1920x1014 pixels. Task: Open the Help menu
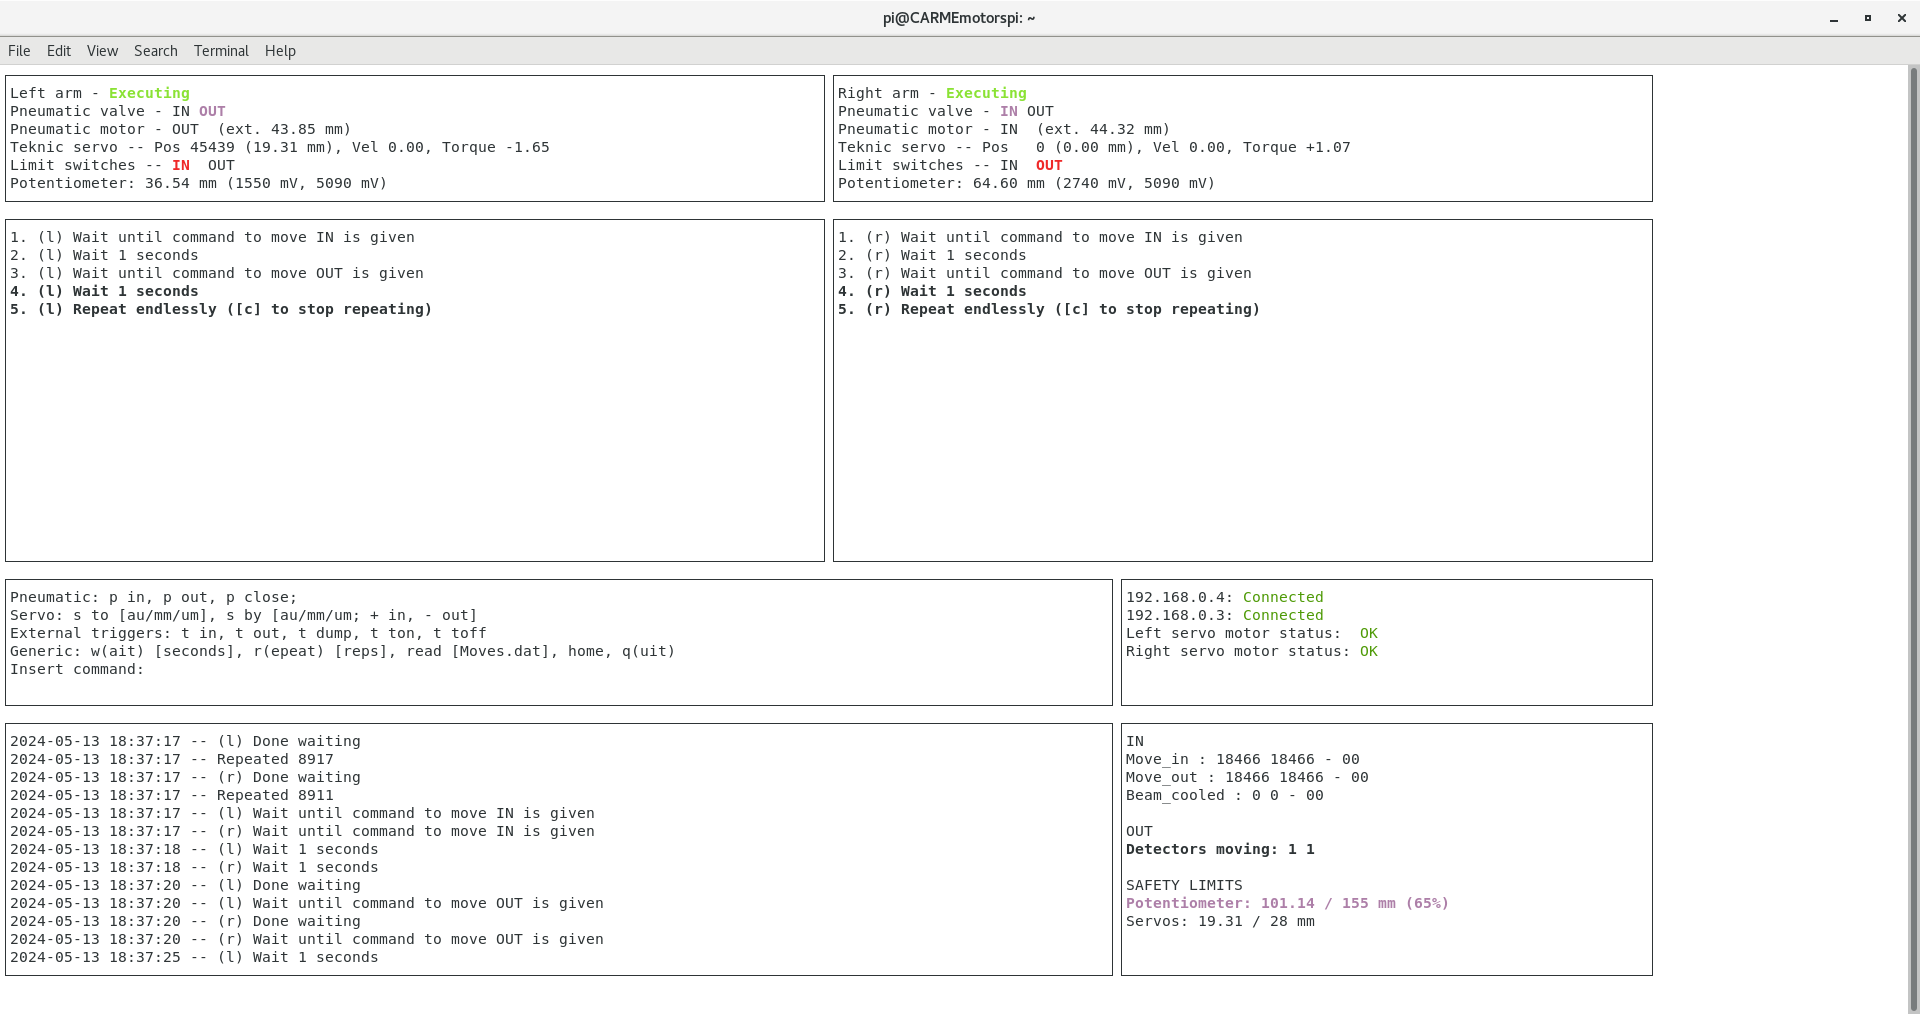[x=280, y=51]
